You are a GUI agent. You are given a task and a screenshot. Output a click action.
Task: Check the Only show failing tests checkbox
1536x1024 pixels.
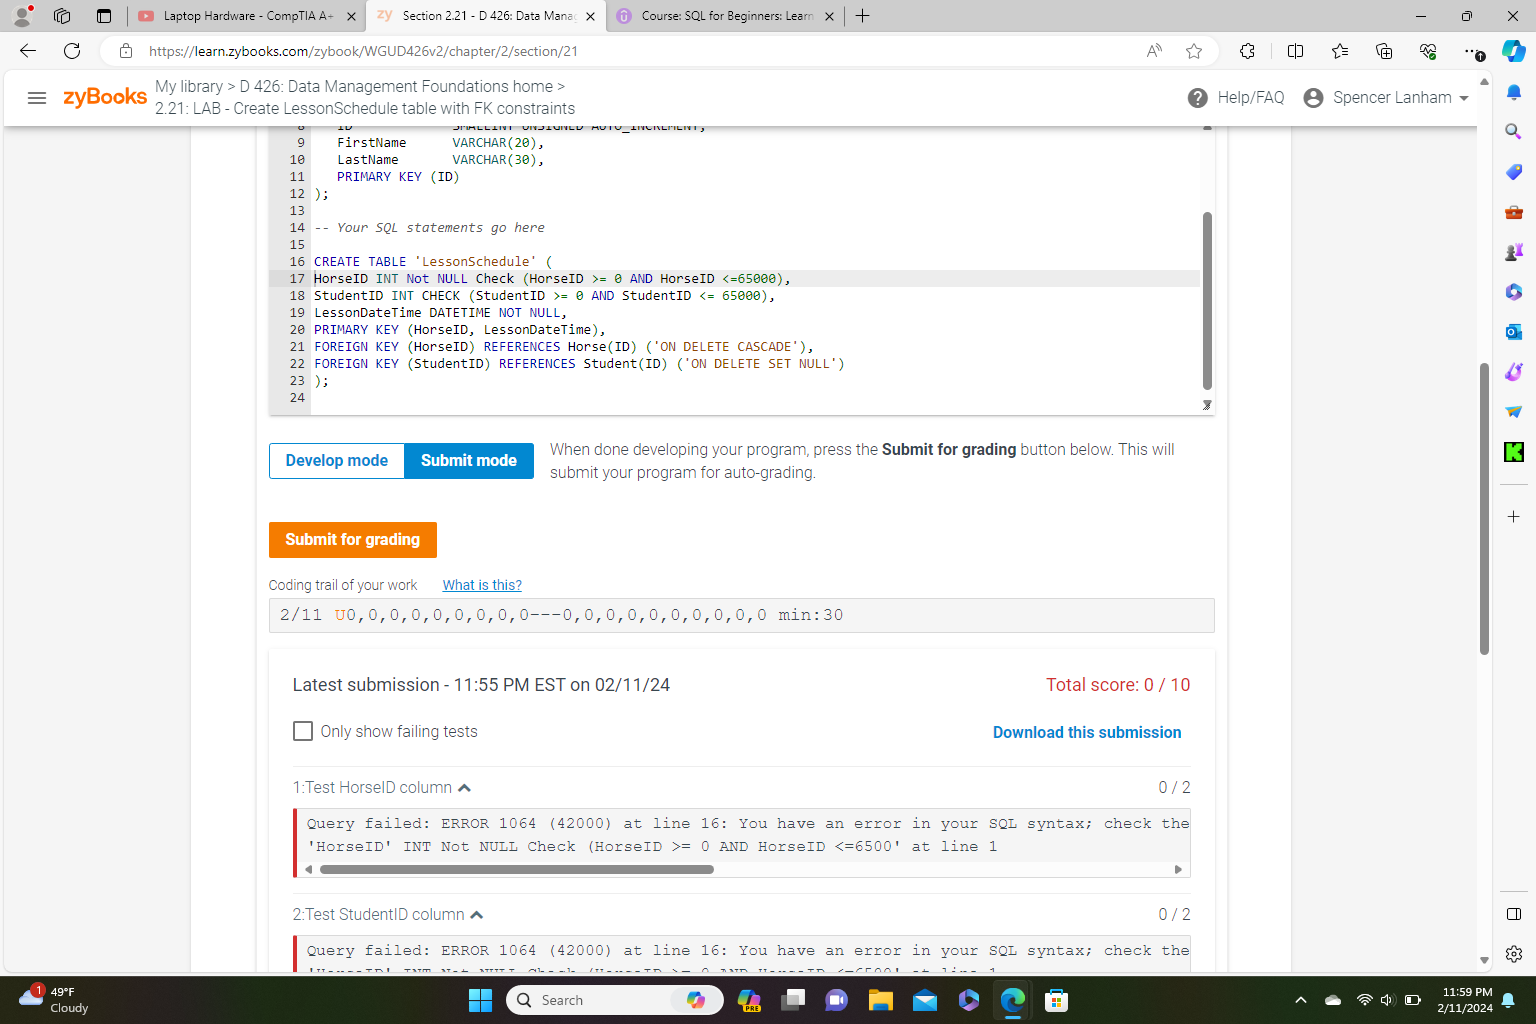[x=303, y=731]
